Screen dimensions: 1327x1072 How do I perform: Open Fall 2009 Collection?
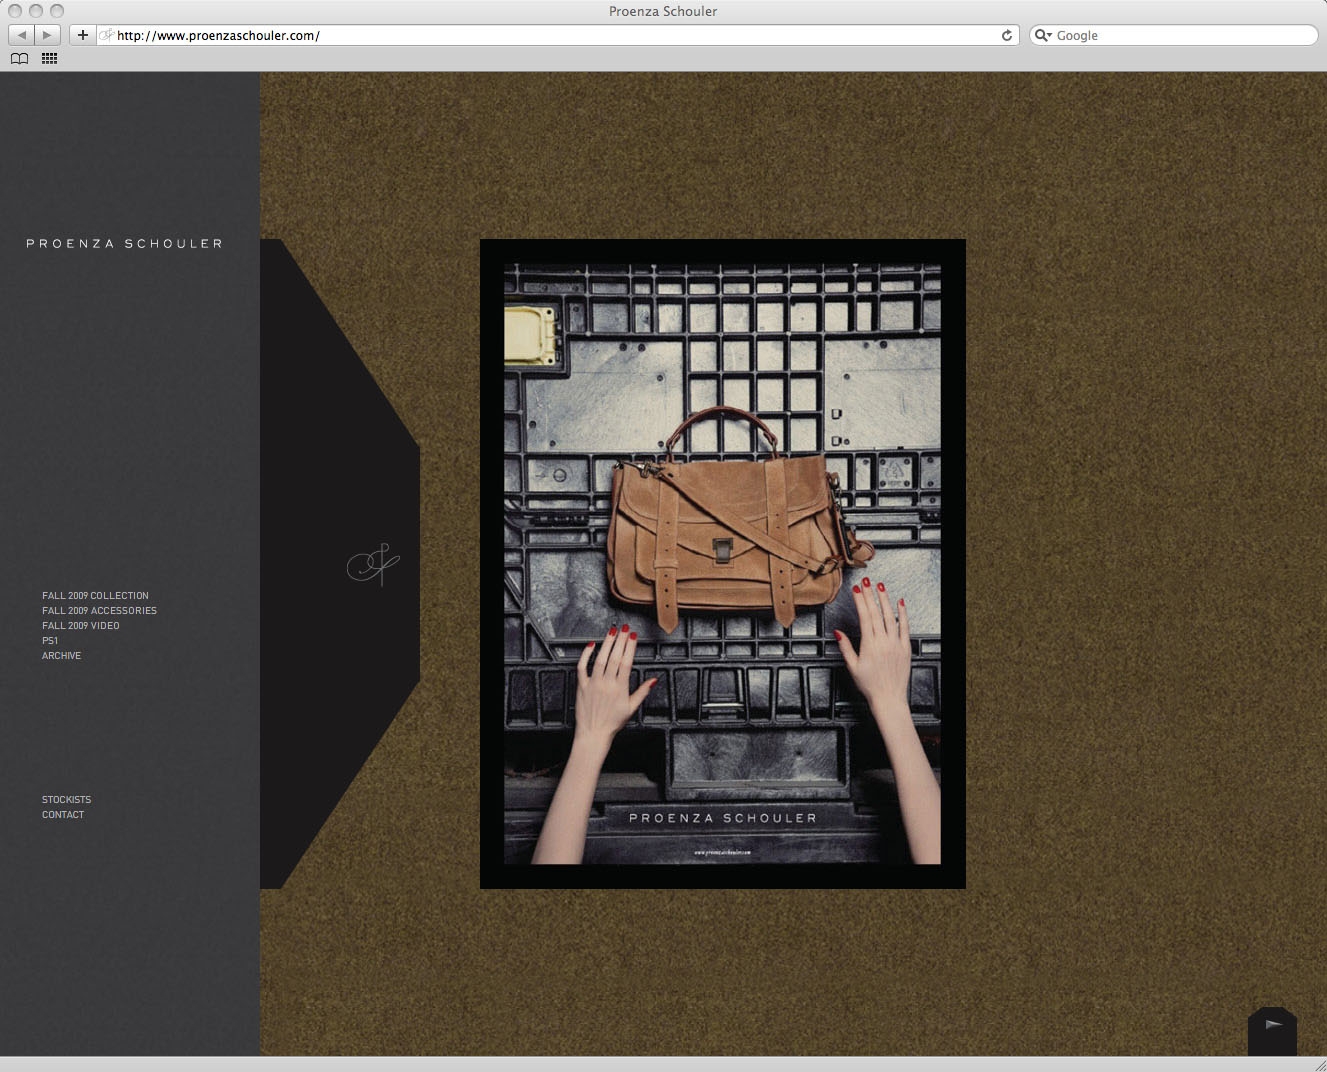pos(95,595)
